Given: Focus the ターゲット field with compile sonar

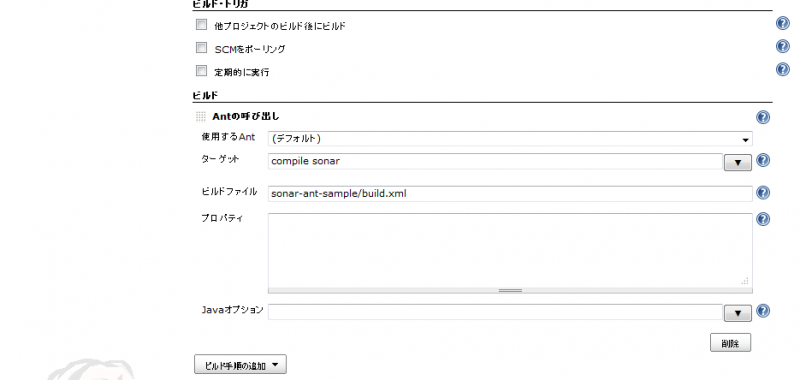Looking at the screenshot, I should tap(495, 161).
